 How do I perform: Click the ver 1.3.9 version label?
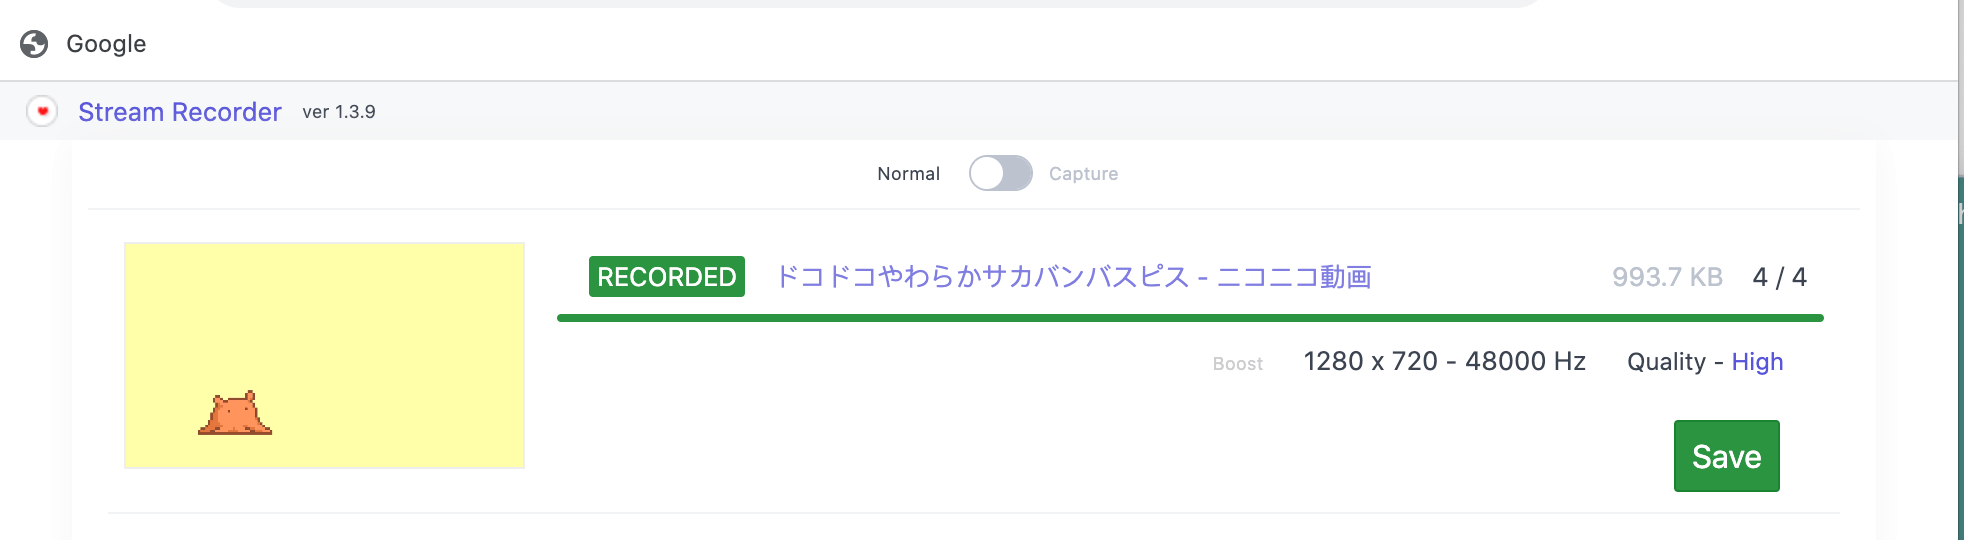tap(339, 112)
